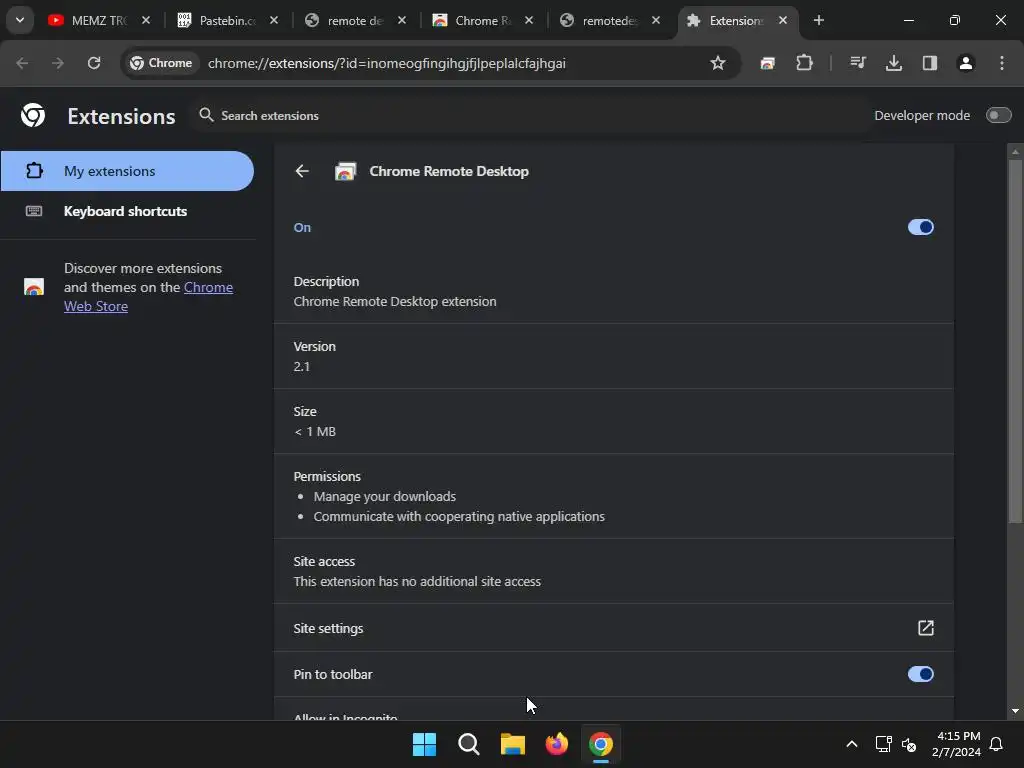Select Communicate with cooperating native applications text
The height and width of the screenshot is (768, 1024).
[x=459, y=517]
